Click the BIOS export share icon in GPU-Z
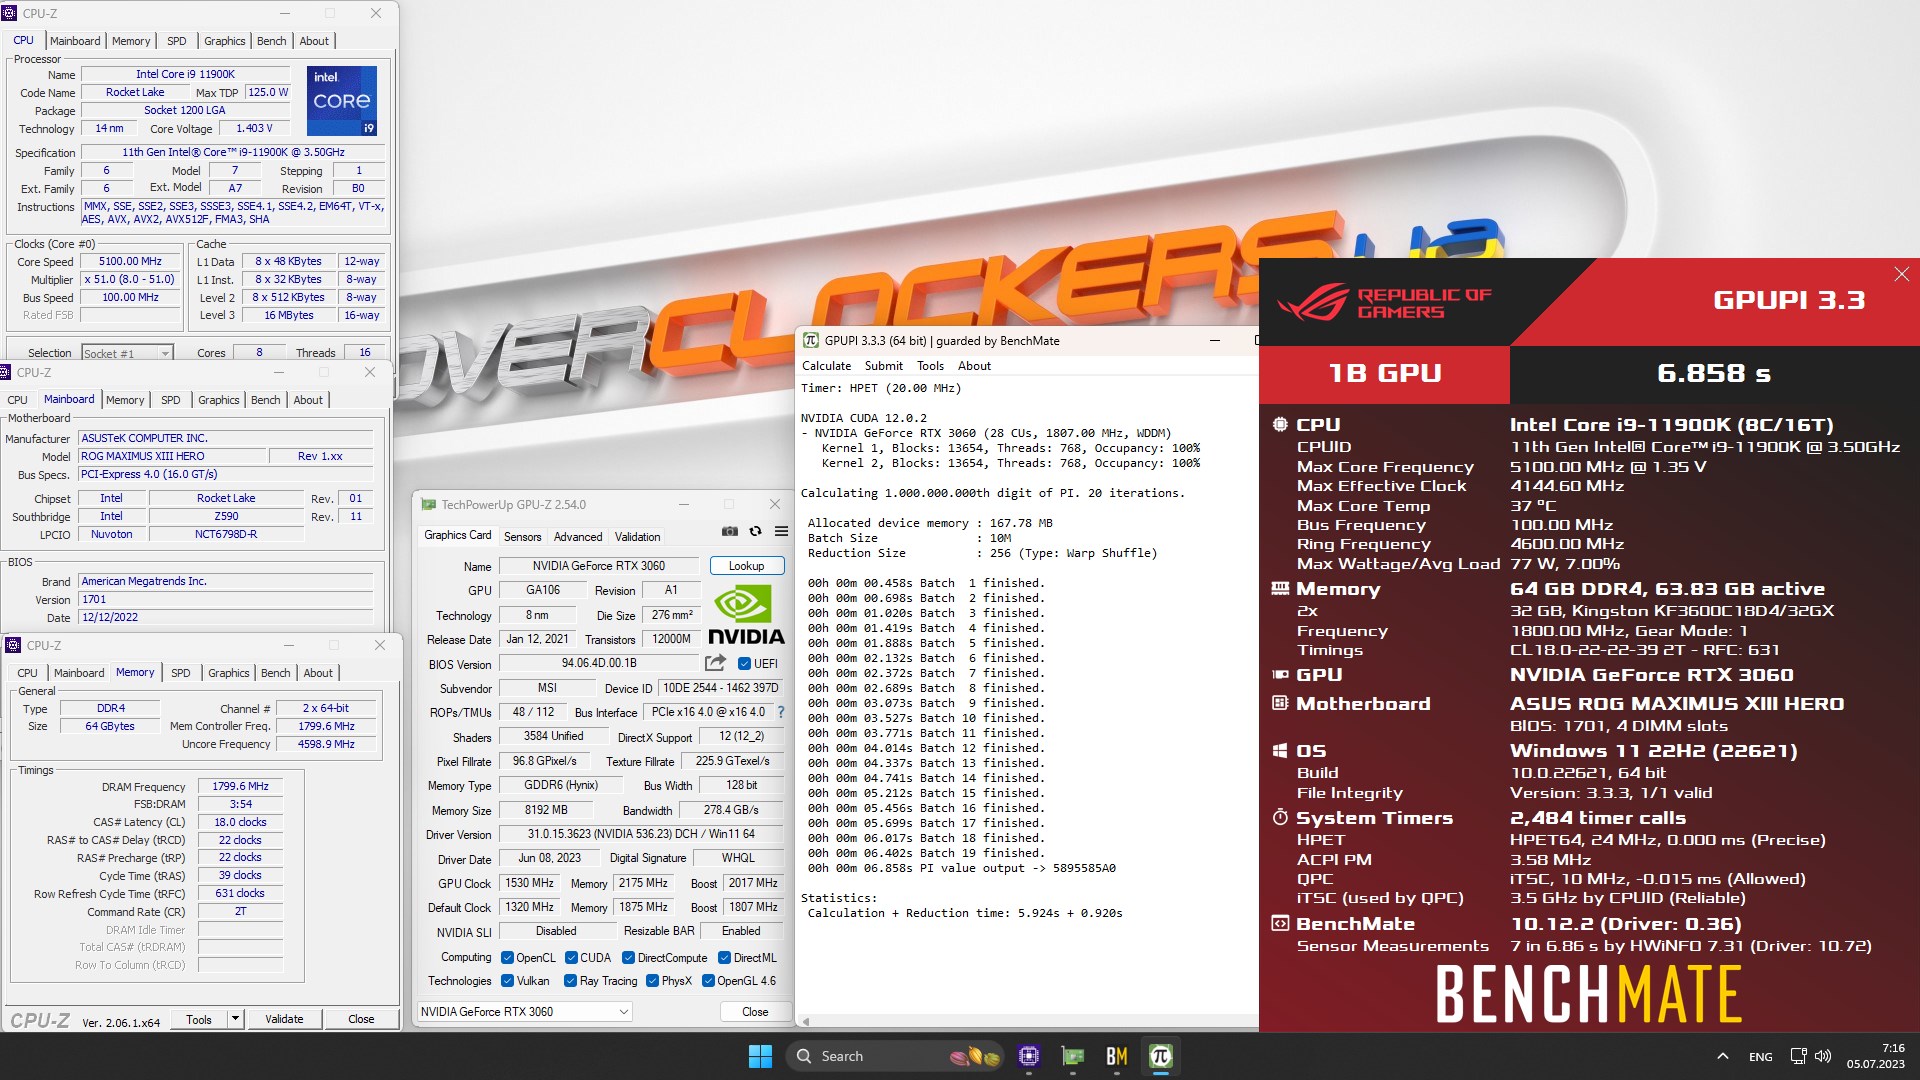Screen dimensions: 1920x1080 [x=715, y=663]
